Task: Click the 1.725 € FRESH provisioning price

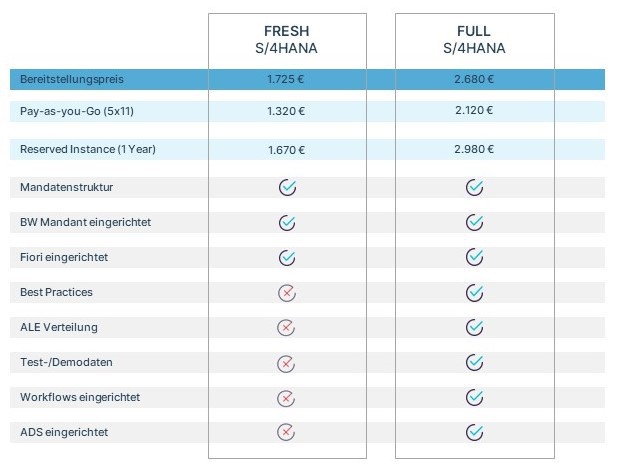Action: click(286, 79)
